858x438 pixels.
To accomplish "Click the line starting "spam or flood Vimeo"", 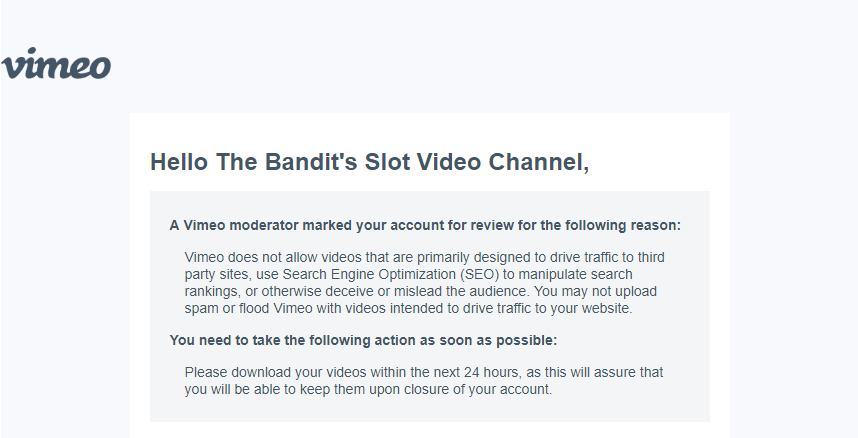I will click(408, 308).
